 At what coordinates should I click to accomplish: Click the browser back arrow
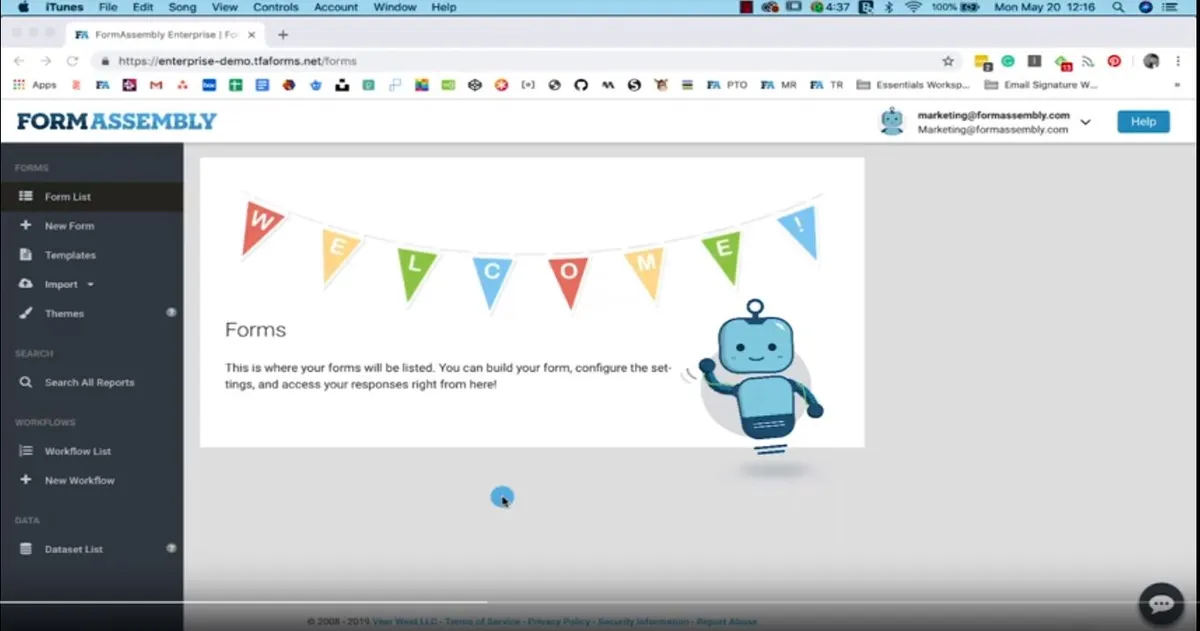click(x=19, y=61)
